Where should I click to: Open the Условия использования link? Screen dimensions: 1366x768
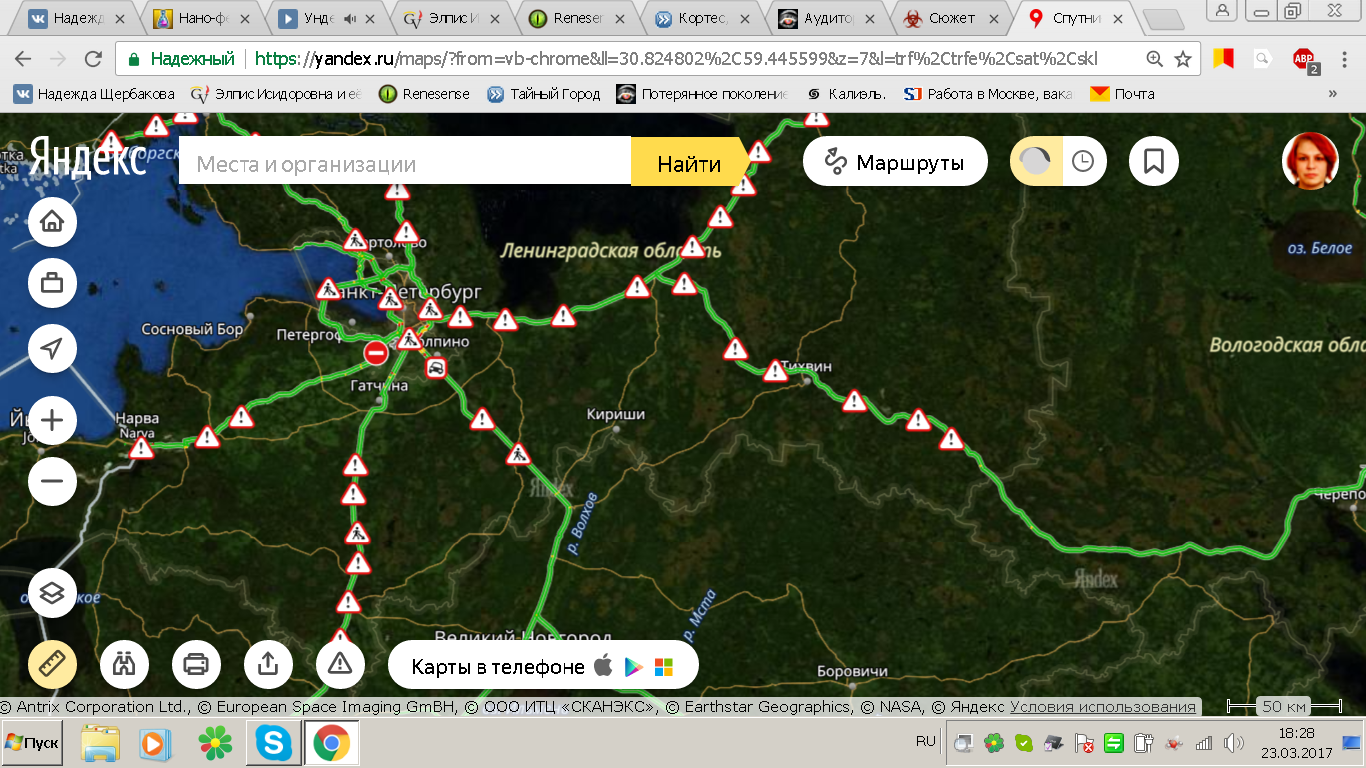click(1103, 707)
